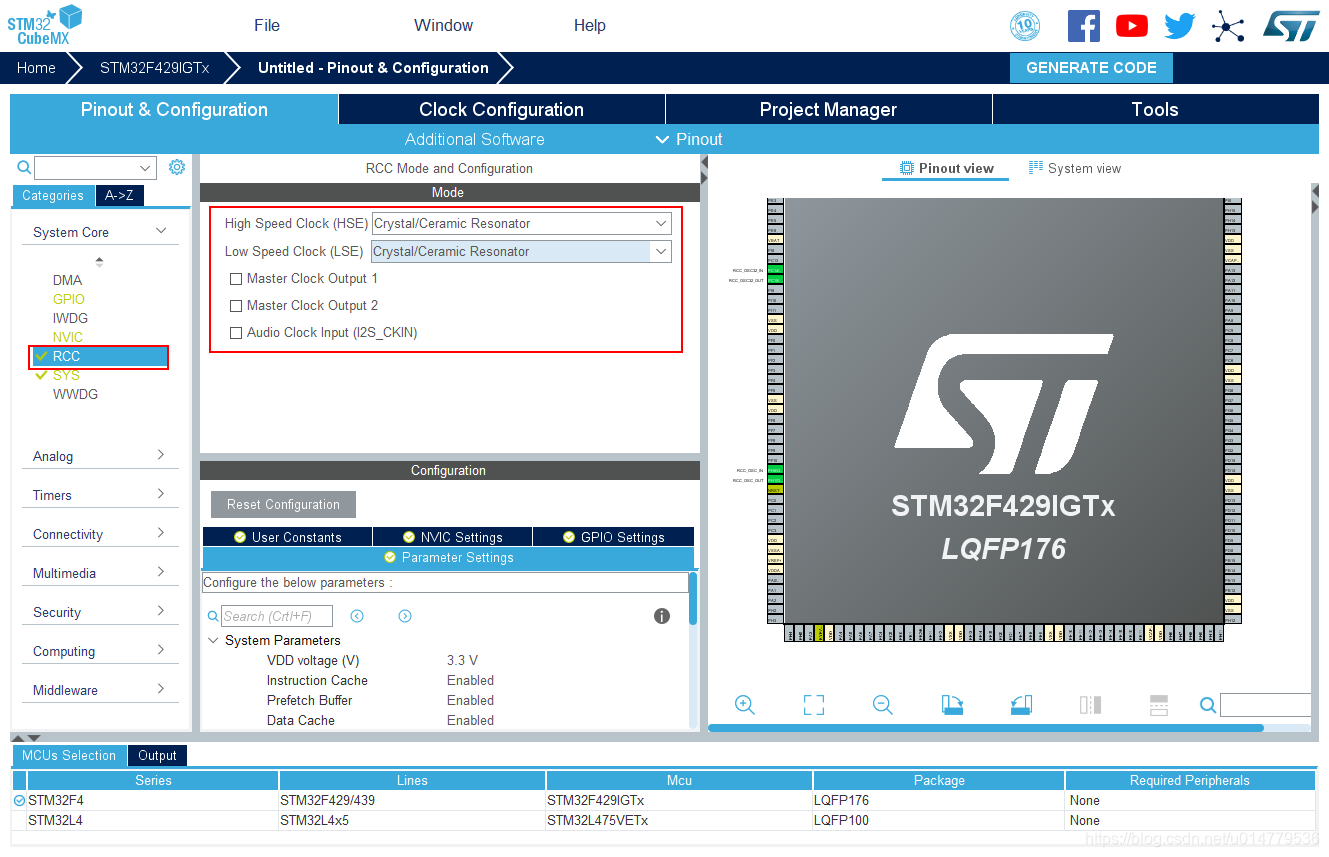Image resolution: width=1329 pixels, height=857 pixels.
Task: Rotate the chip clockwise
Action: [952, 705]
